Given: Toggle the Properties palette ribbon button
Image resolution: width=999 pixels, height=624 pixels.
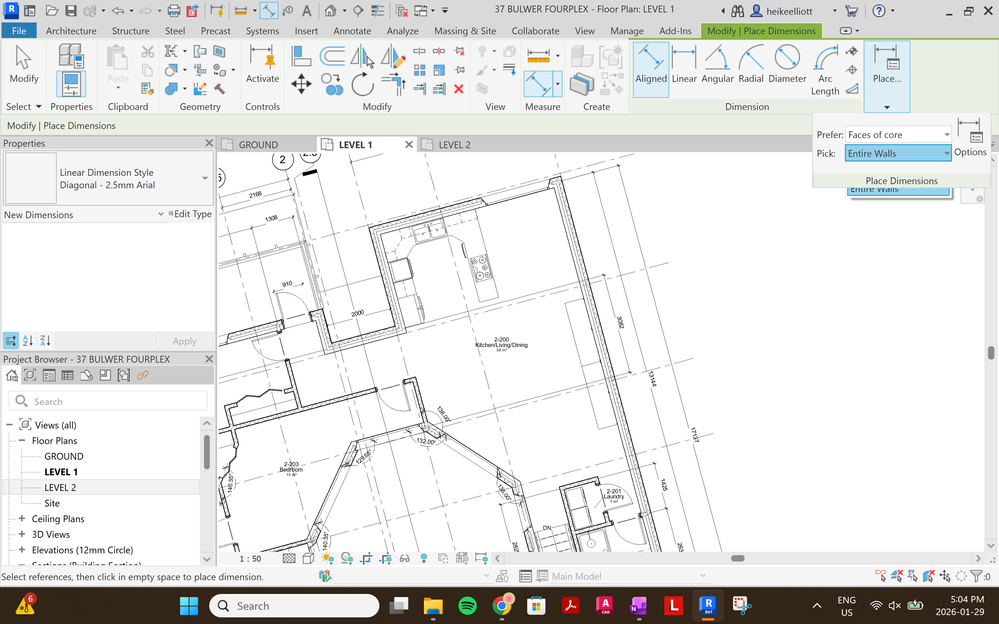Looking at the screenshot, I should tap(71, 84).
